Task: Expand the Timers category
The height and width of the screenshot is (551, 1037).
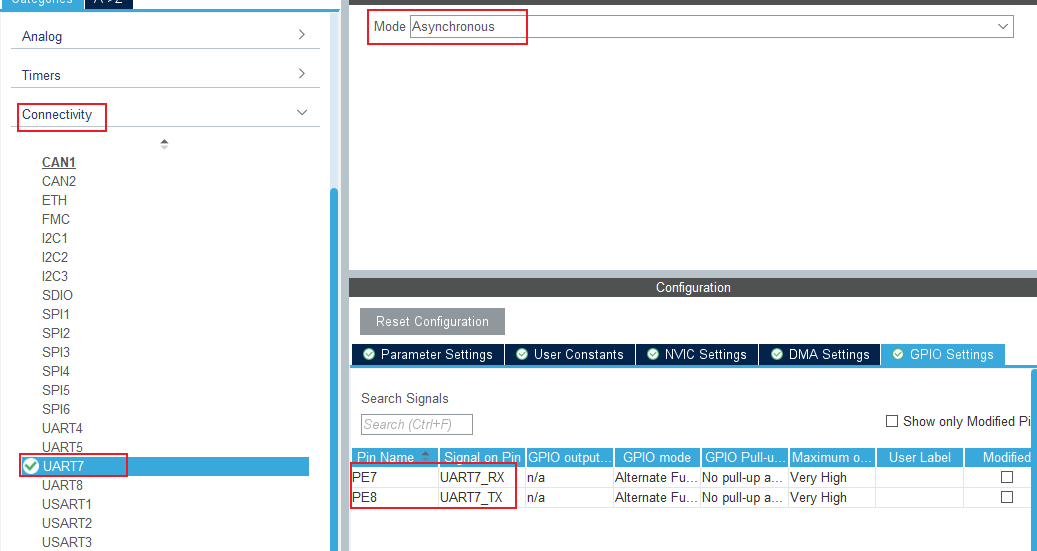Action: [x=165, y=75]
